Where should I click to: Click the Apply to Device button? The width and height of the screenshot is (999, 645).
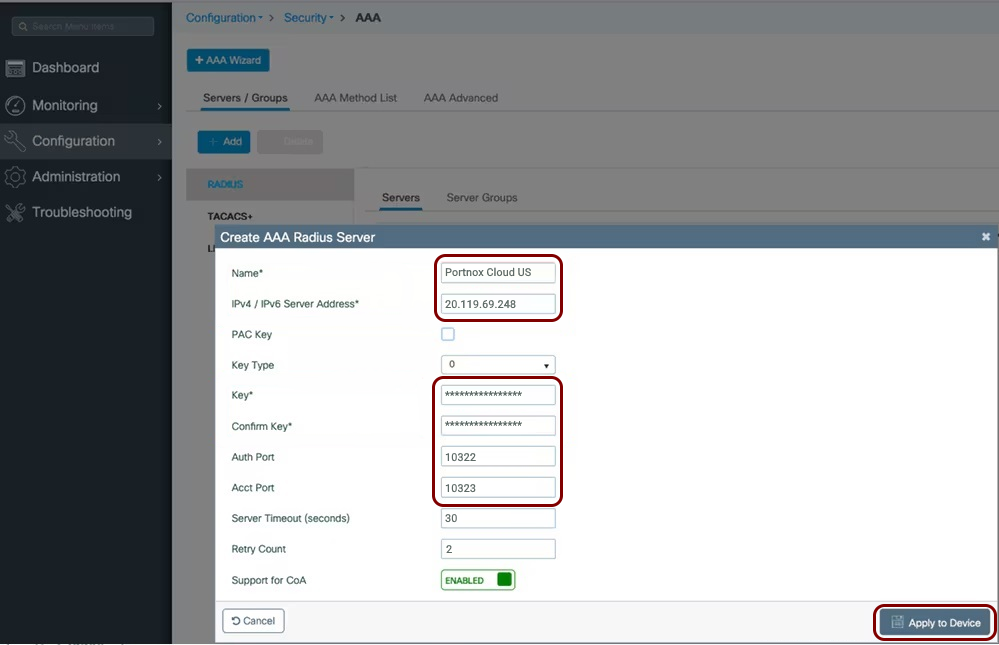pyautogui.click(x=935, y=622)
